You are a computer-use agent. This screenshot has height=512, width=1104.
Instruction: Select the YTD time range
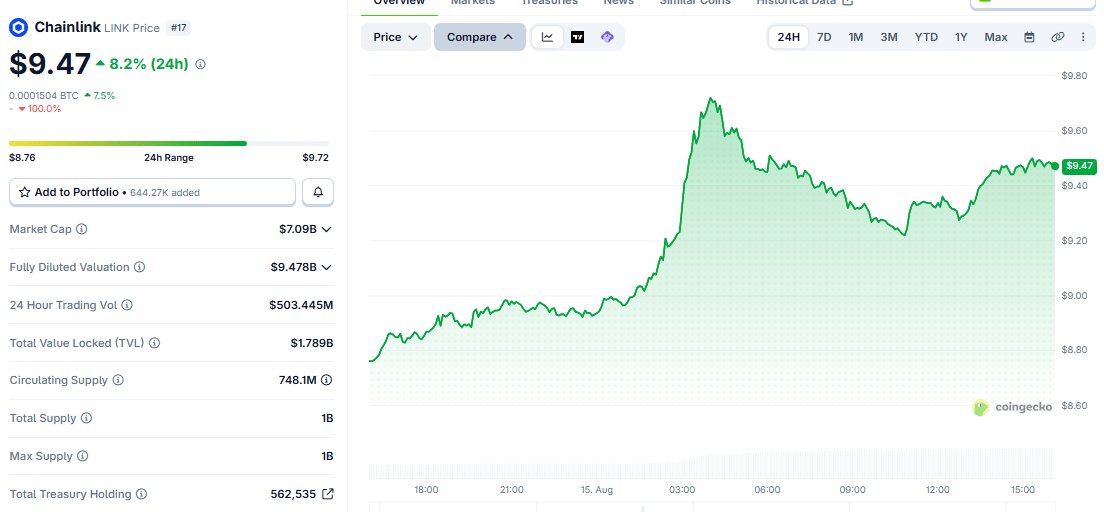point(926,37)
